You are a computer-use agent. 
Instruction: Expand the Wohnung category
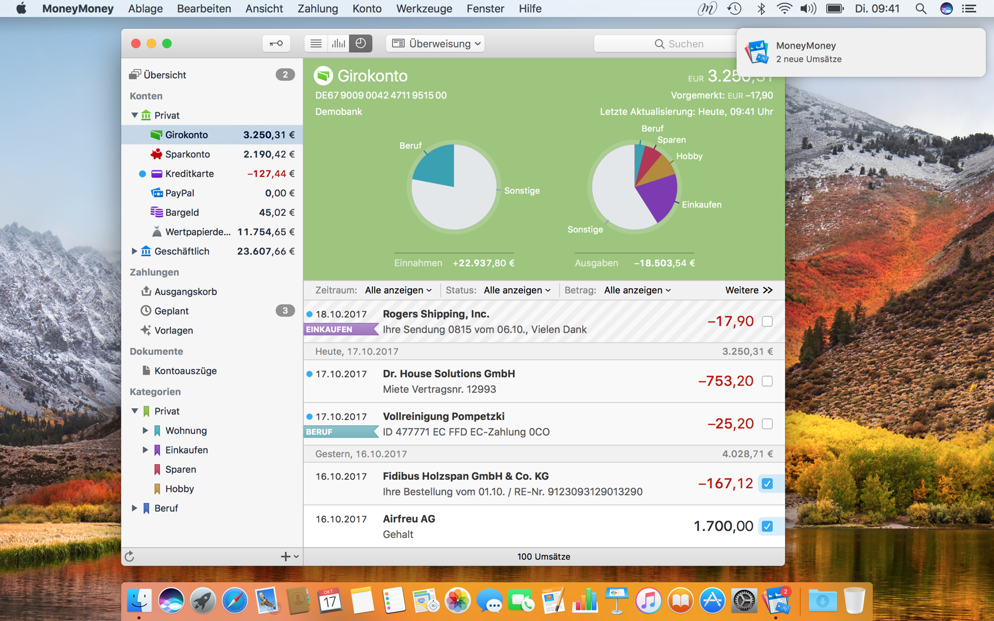point(145,431)
